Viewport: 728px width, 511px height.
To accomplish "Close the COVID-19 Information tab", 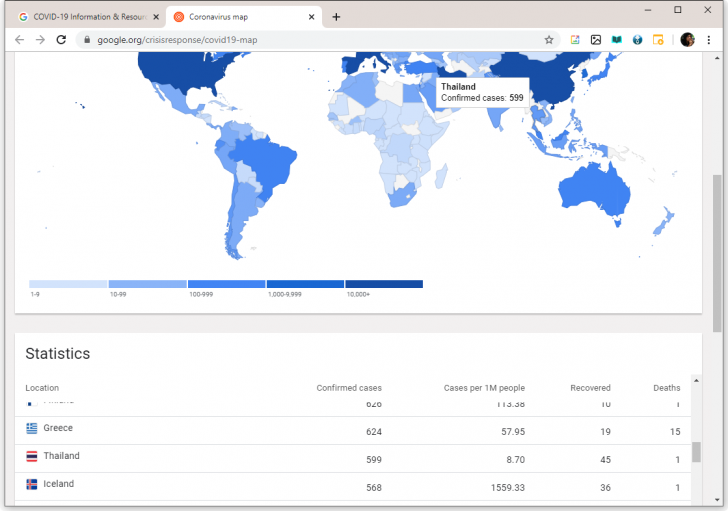I will pos(156,17).
